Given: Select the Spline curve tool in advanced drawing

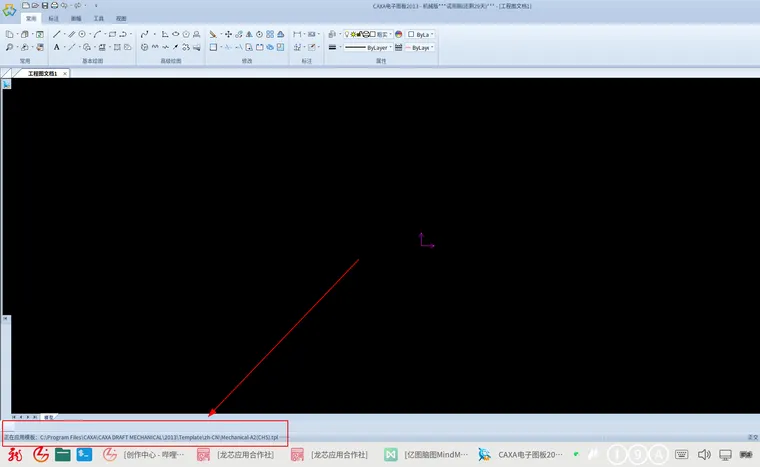Looking at the screenshot, I should 144,34.
